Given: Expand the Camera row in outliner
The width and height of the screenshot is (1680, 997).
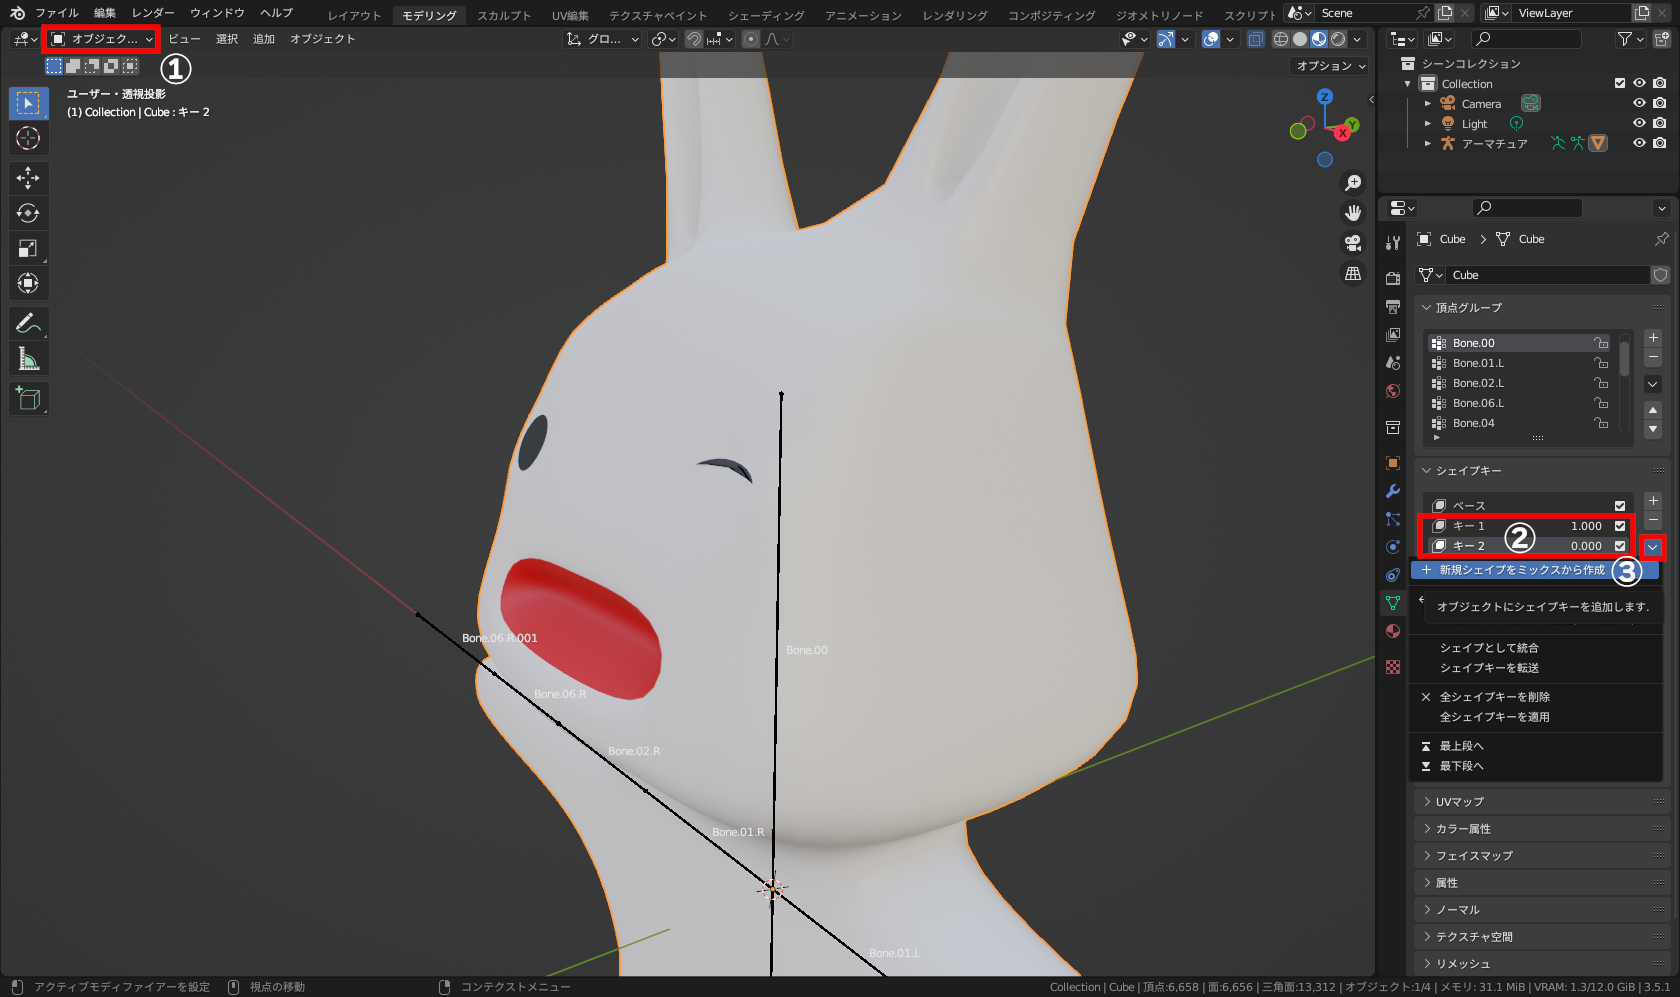Looking at the screenshot, I should pos(1428,103).
